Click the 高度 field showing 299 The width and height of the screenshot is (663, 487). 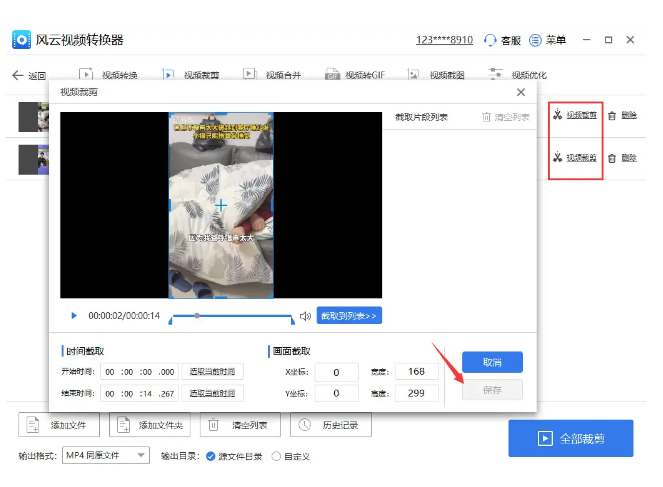pos(416,393)
